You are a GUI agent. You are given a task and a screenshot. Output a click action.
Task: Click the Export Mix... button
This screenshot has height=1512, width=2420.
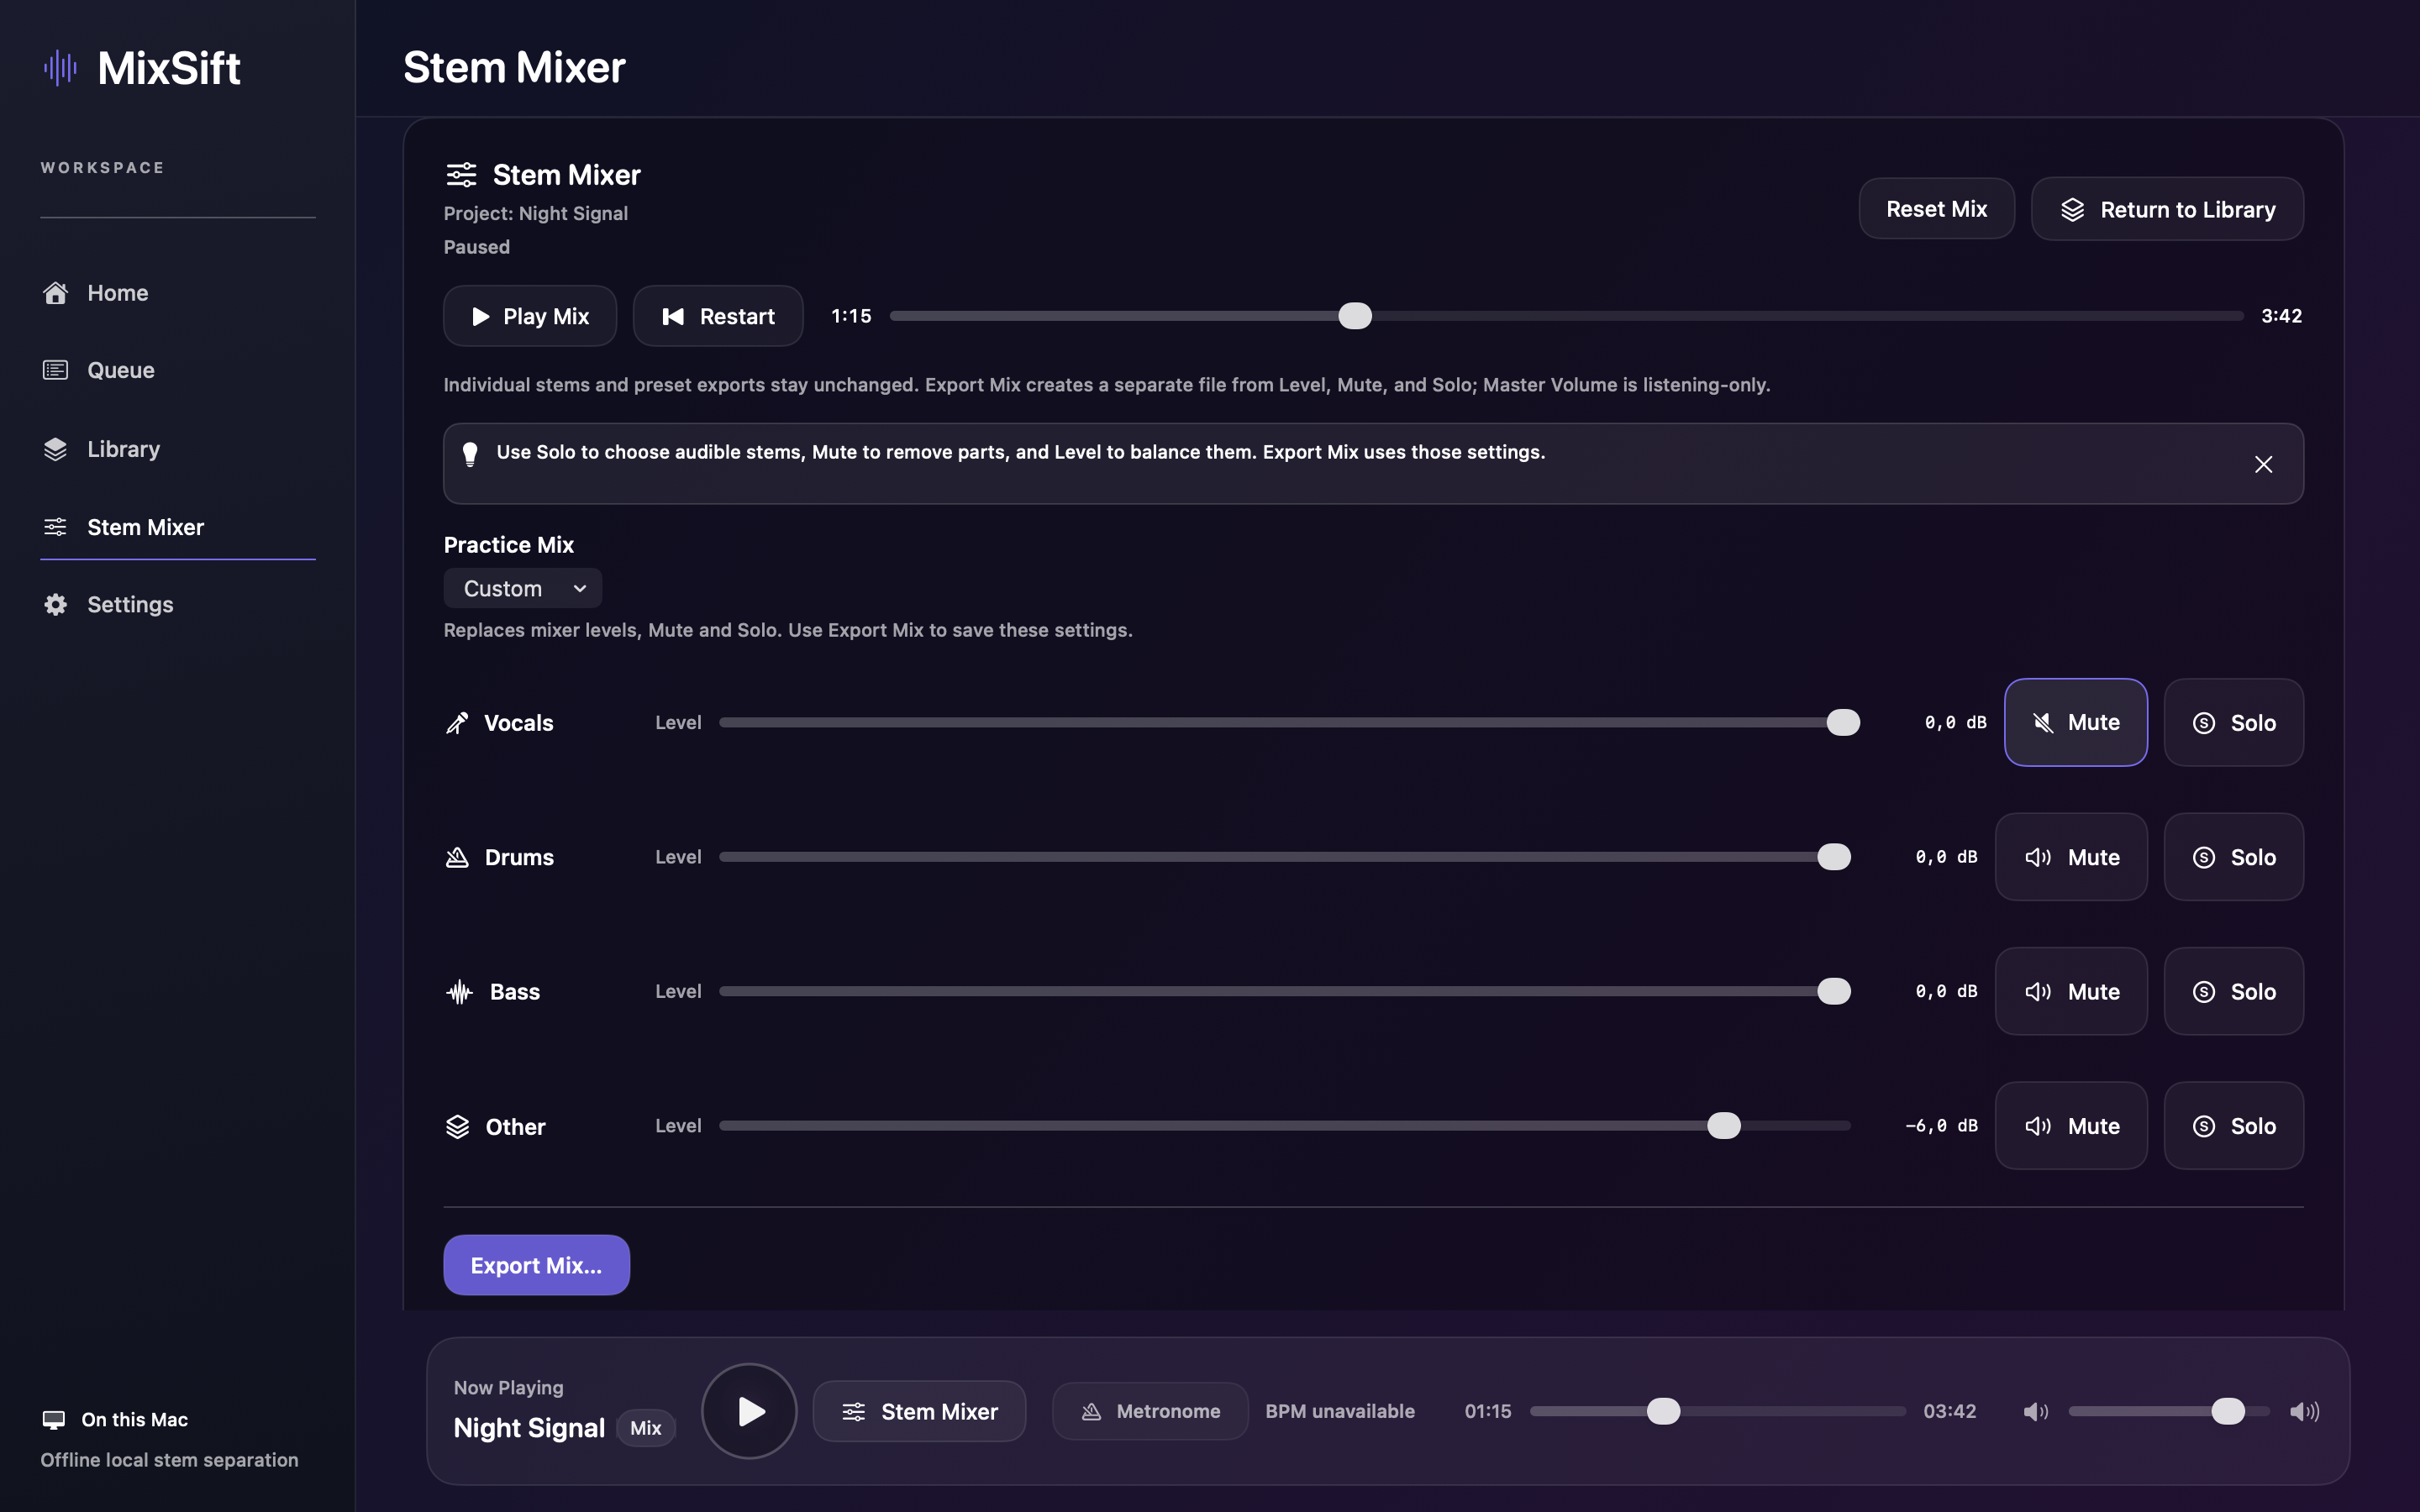pyautogui.click(x=536, y=1265)
